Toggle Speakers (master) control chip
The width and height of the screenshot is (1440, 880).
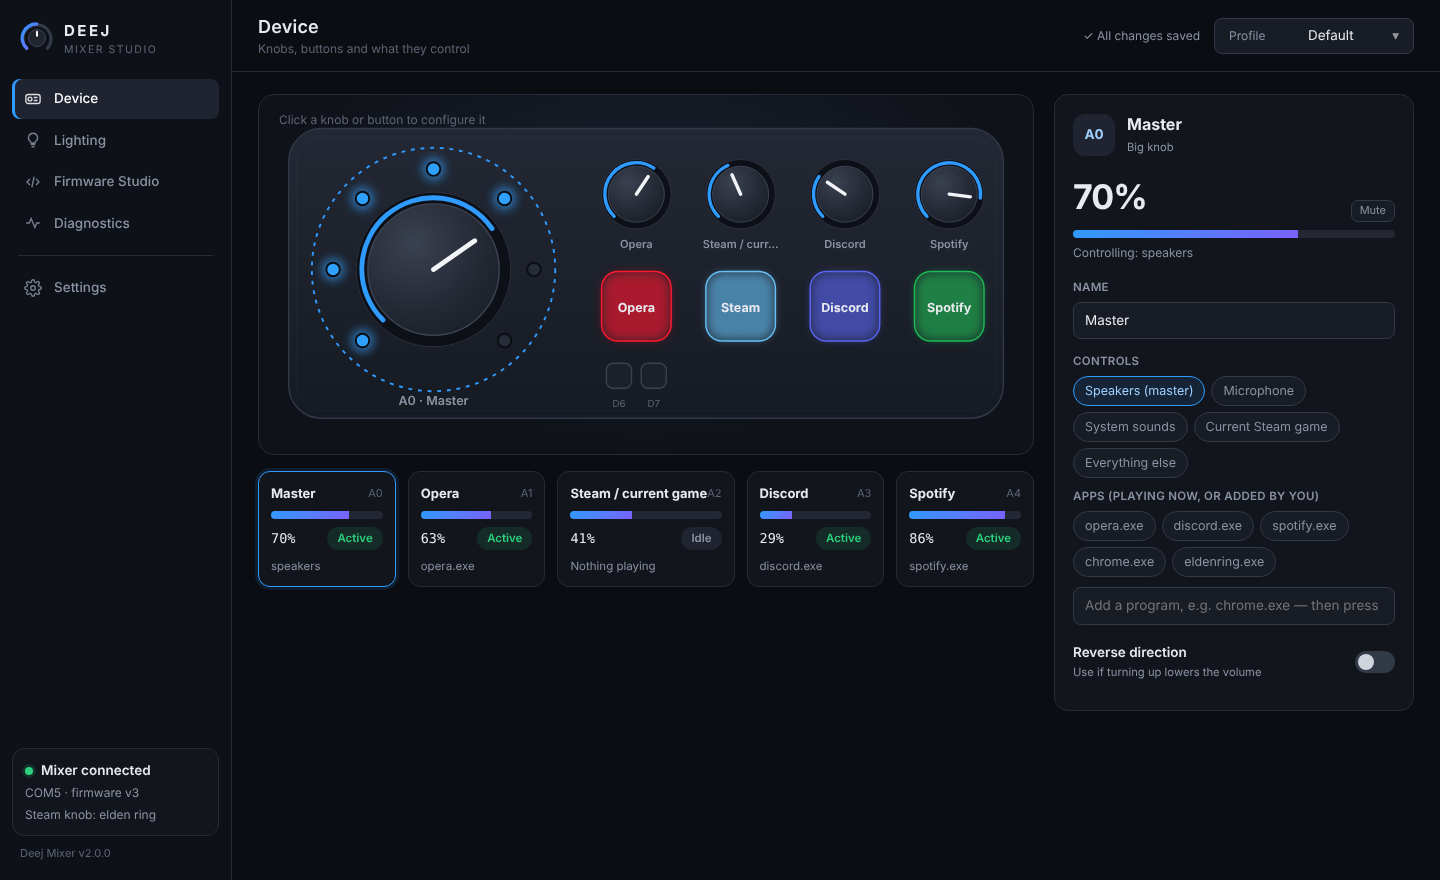pos(1139,391)
